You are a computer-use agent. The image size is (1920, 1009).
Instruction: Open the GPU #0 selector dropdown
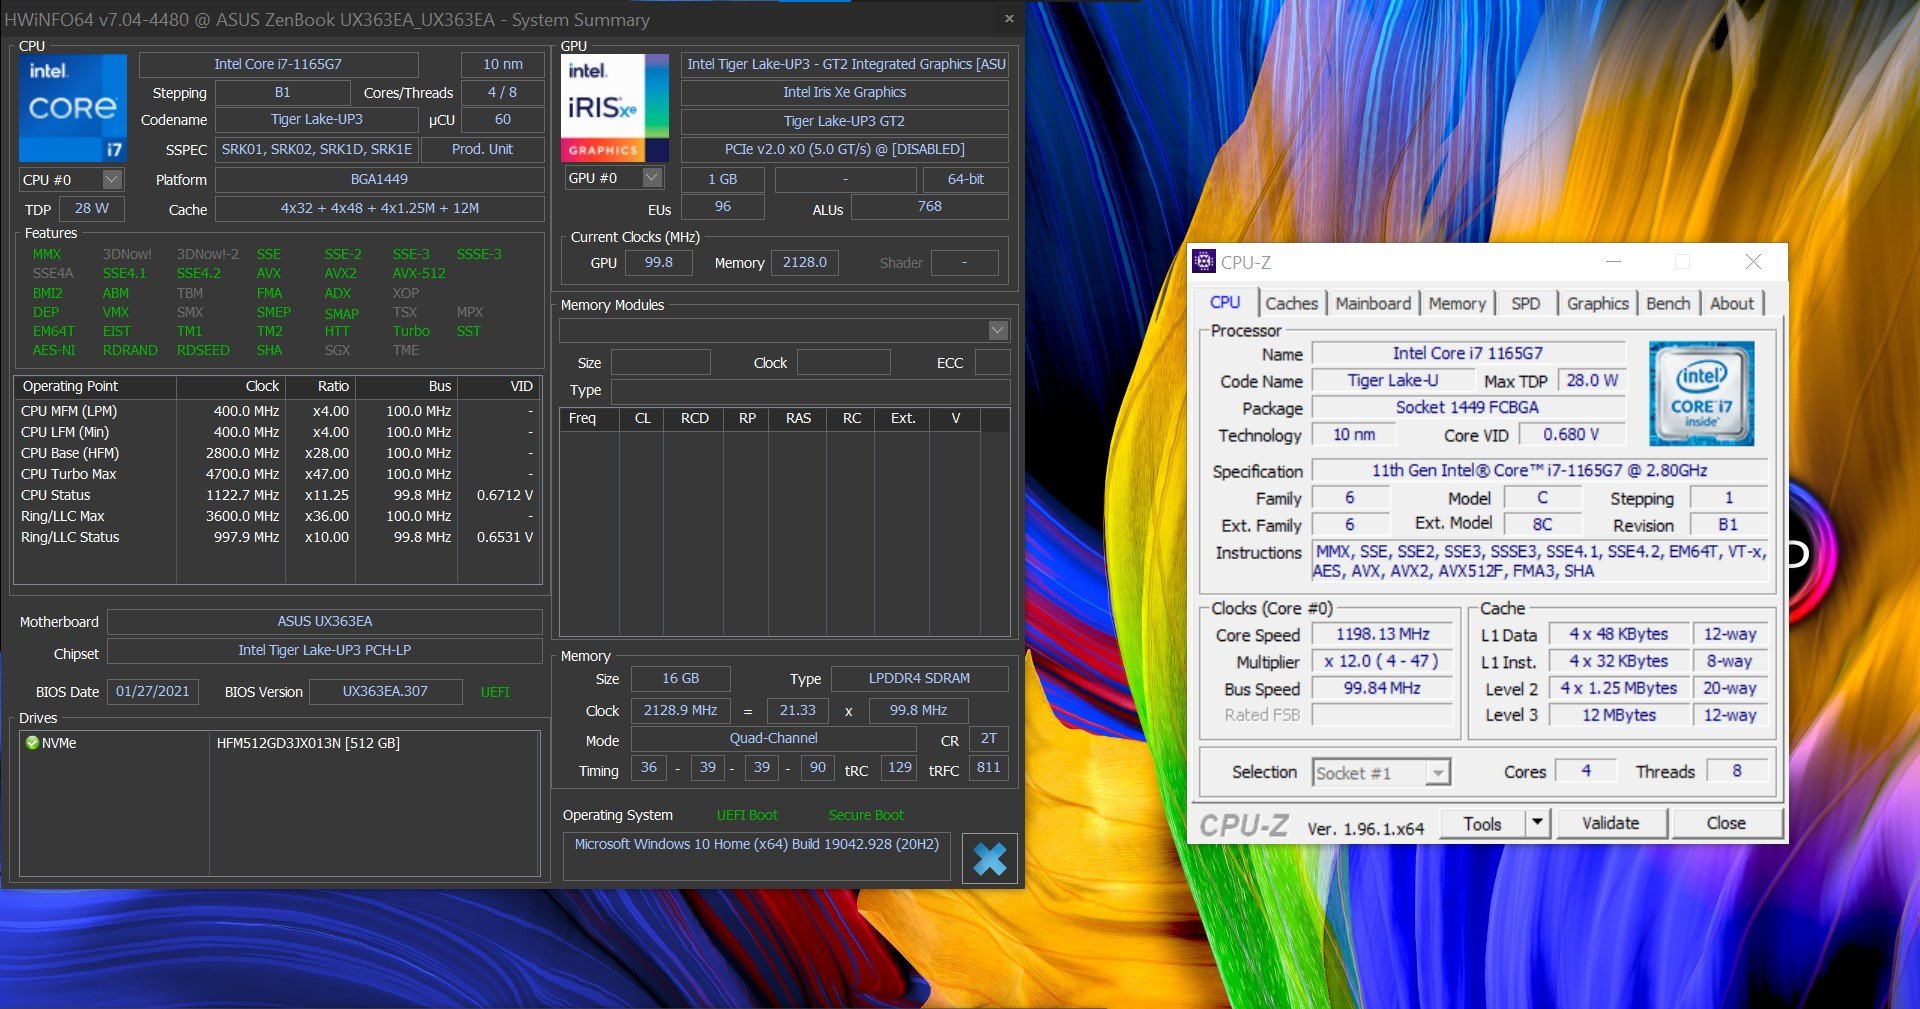652,178
